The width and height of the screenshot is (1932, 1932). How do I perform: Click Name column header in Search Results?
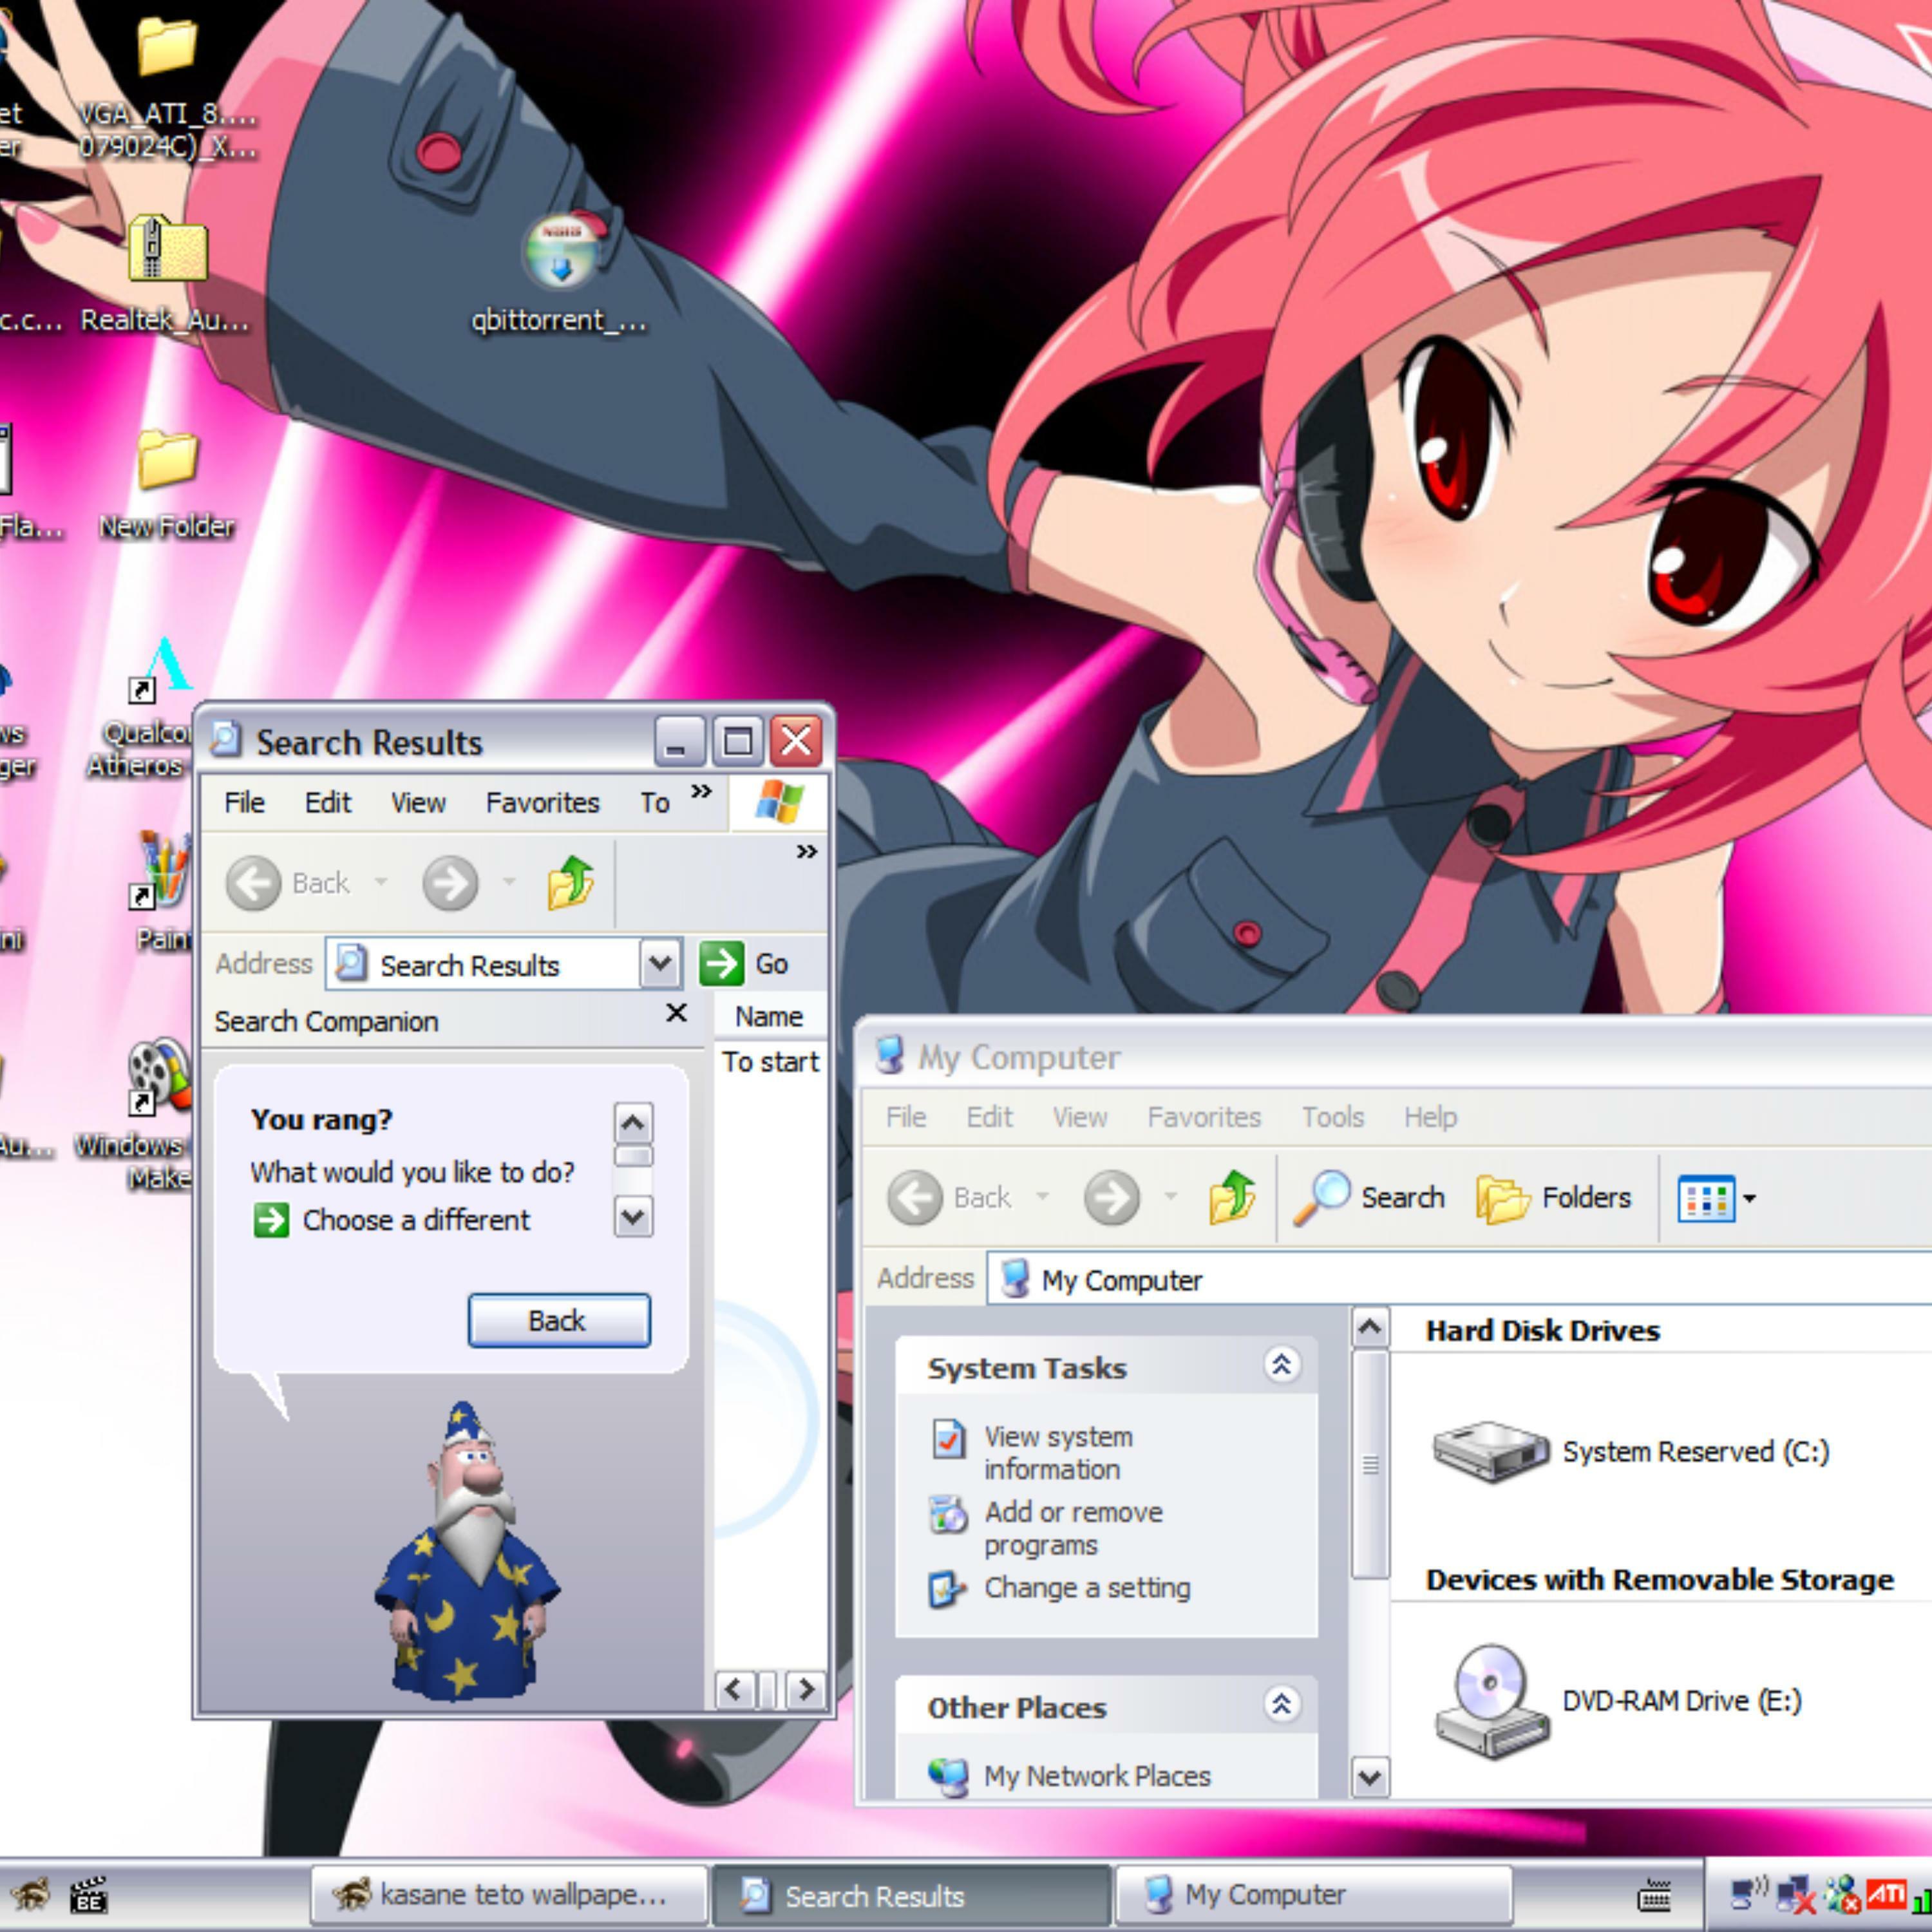coord(770,1016)
